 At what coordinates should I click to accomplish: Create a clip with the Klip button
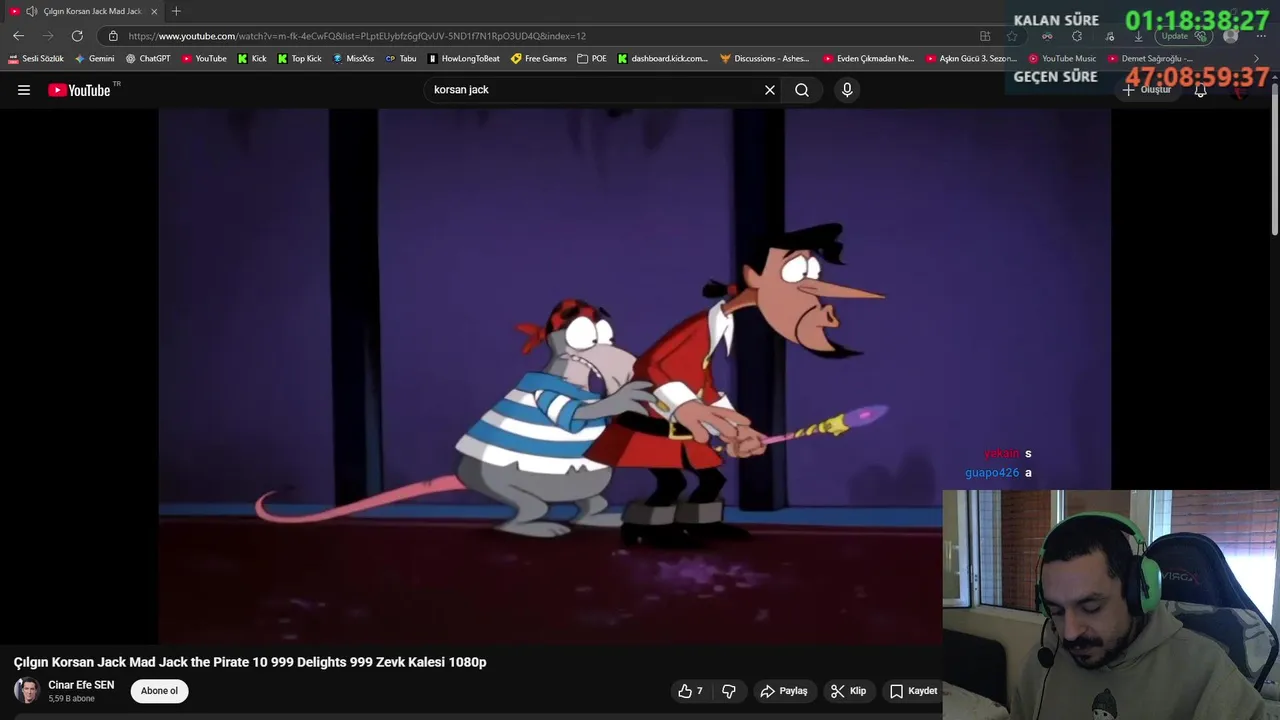pos(848,691)
